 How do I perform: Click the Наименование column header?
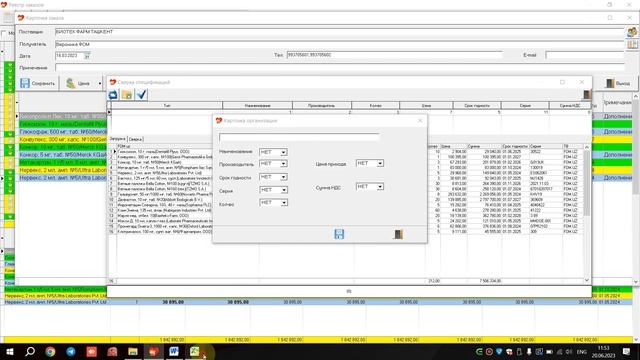click(258, 105)
